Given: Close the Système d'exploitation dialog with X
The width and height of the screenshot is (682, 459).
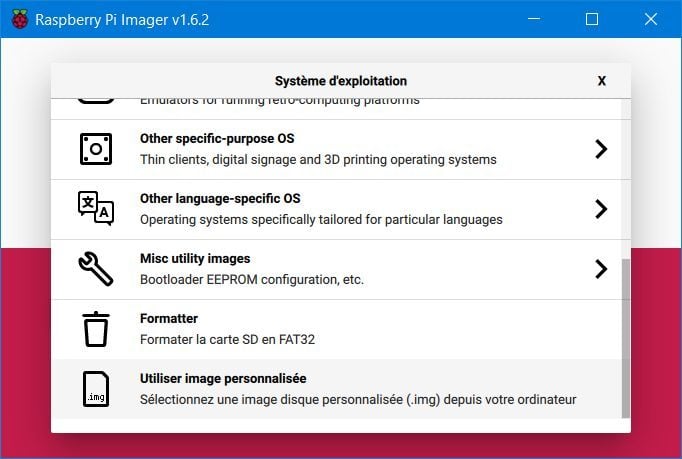Looking at the screenshot, I should tap(602, 81).
